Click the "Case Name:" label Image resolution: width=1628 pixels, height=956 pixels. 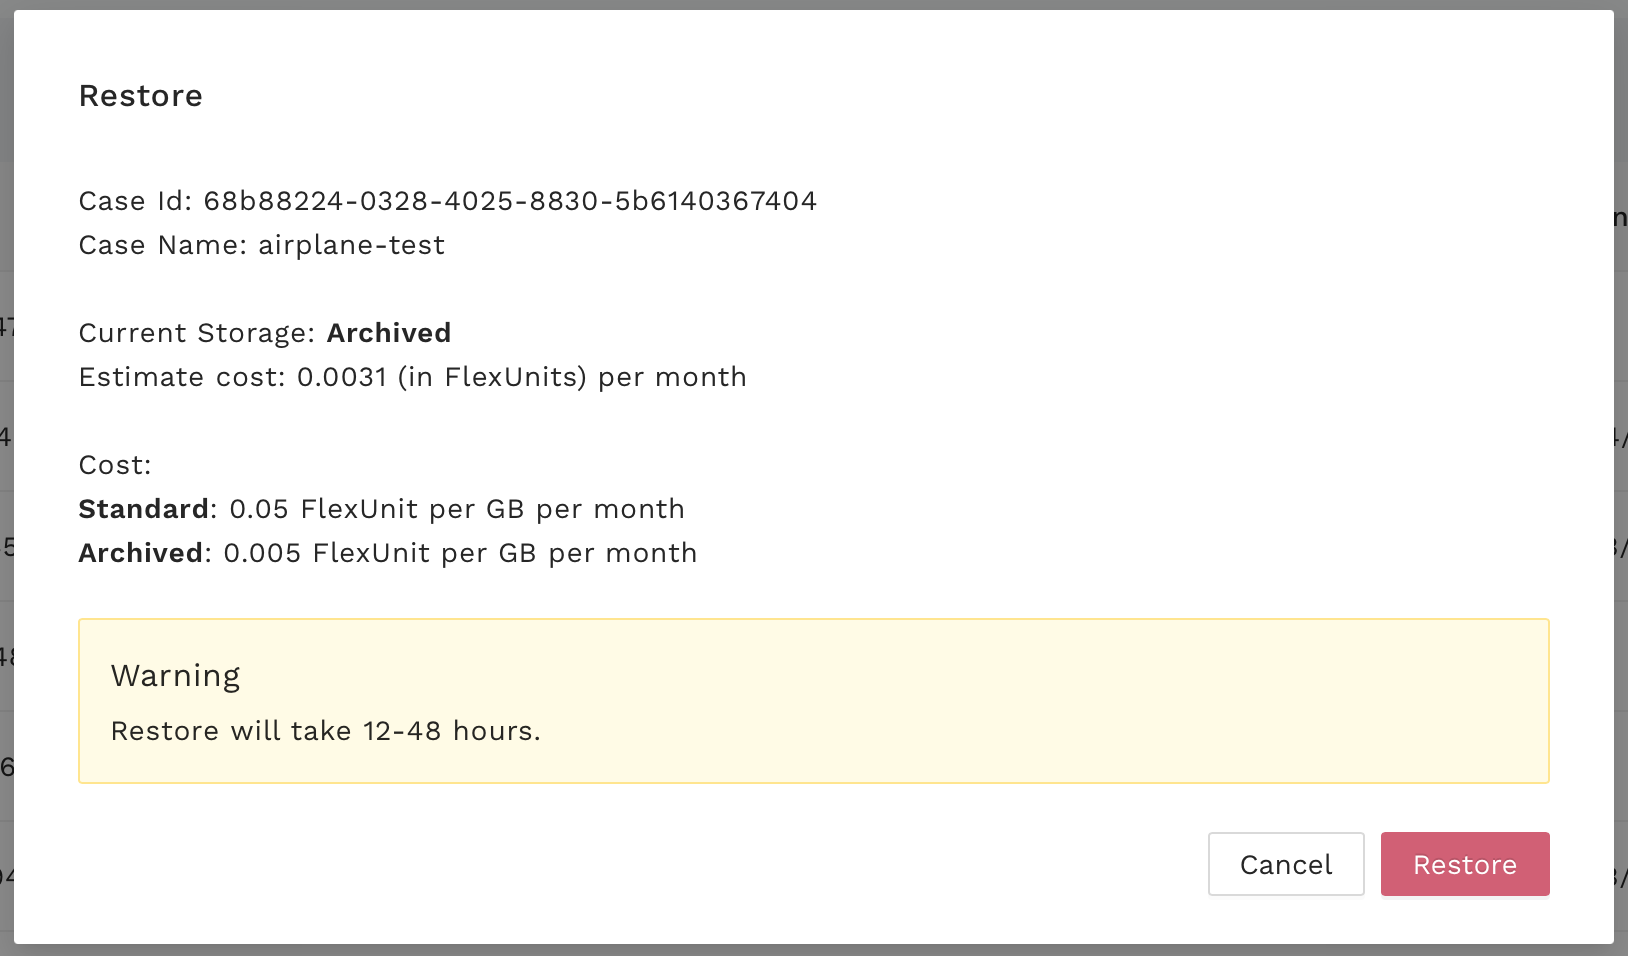163,245
